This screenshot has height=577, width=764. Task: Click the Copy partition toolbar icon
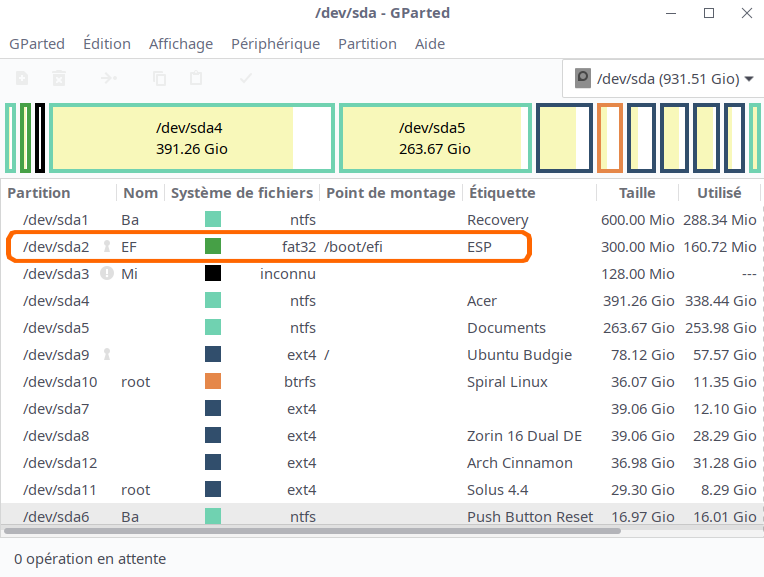160,78
